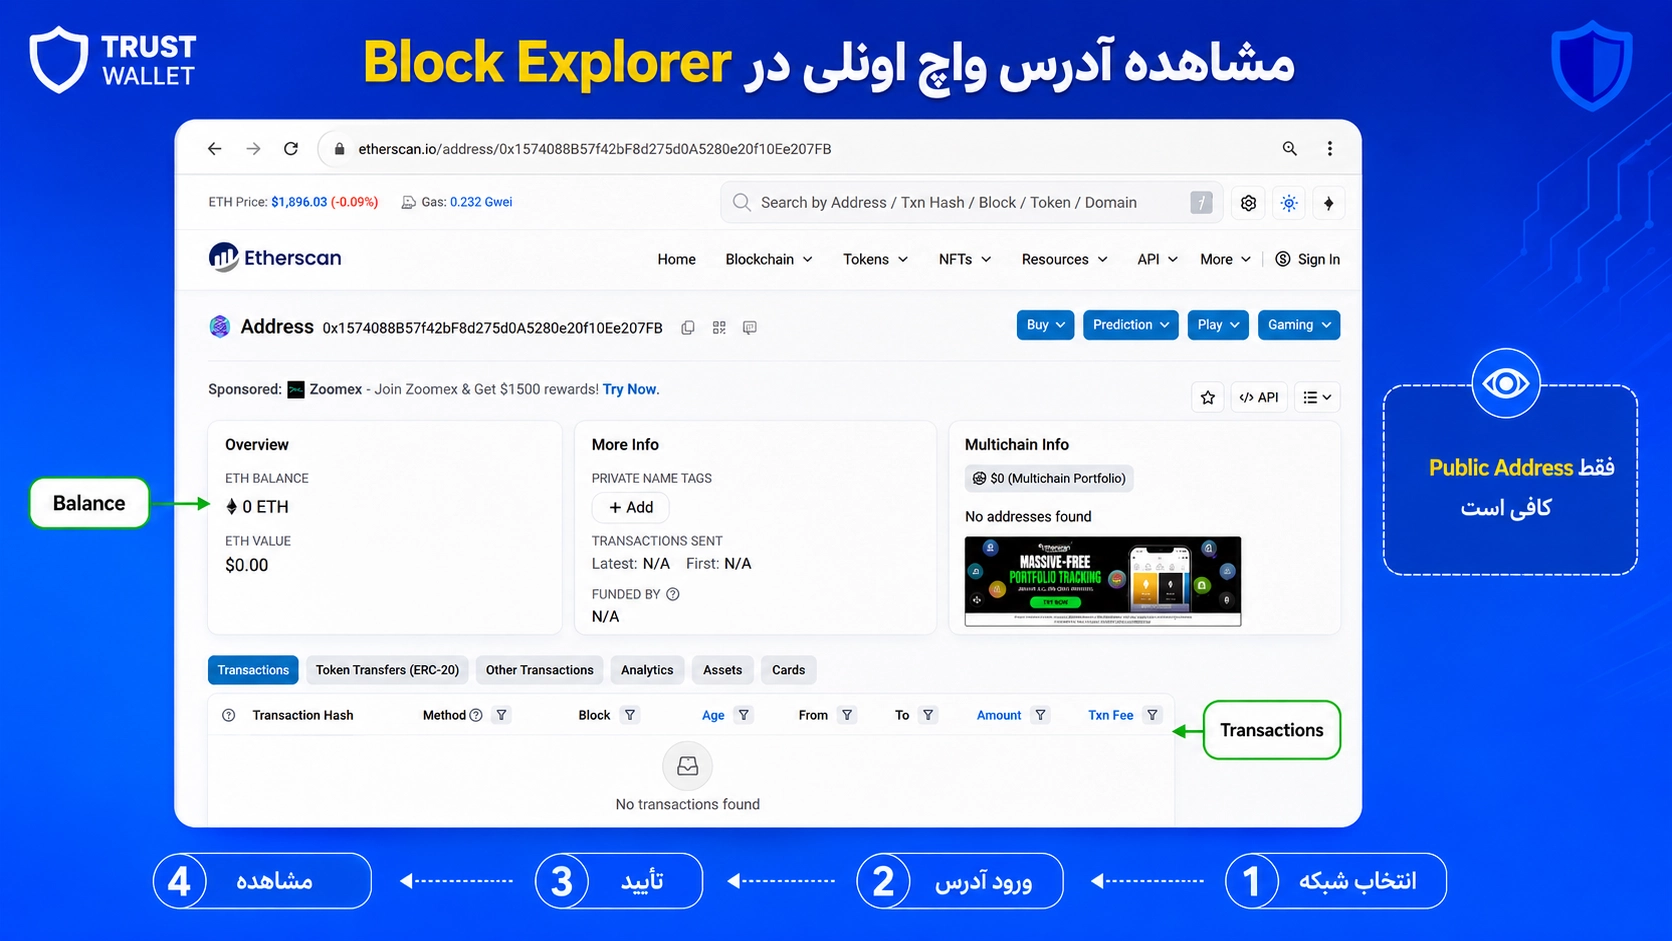Click the slash shortcut key badge

point(1201,203)
